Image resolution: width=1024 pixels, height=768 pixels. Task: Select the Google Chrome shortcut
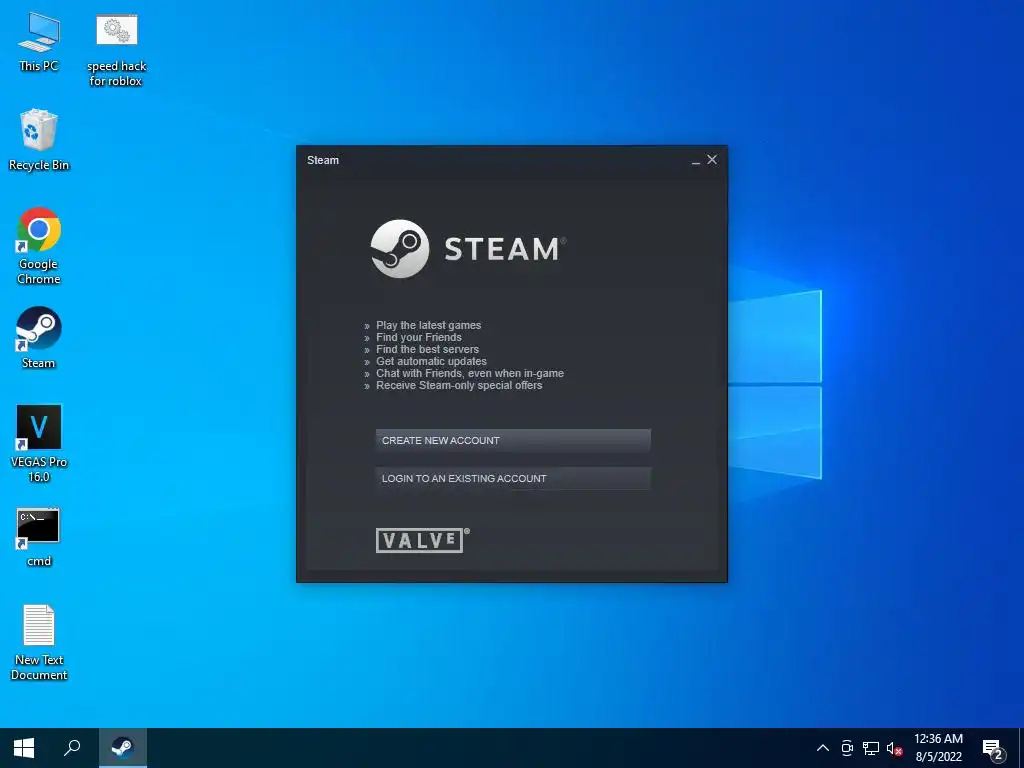39,246
